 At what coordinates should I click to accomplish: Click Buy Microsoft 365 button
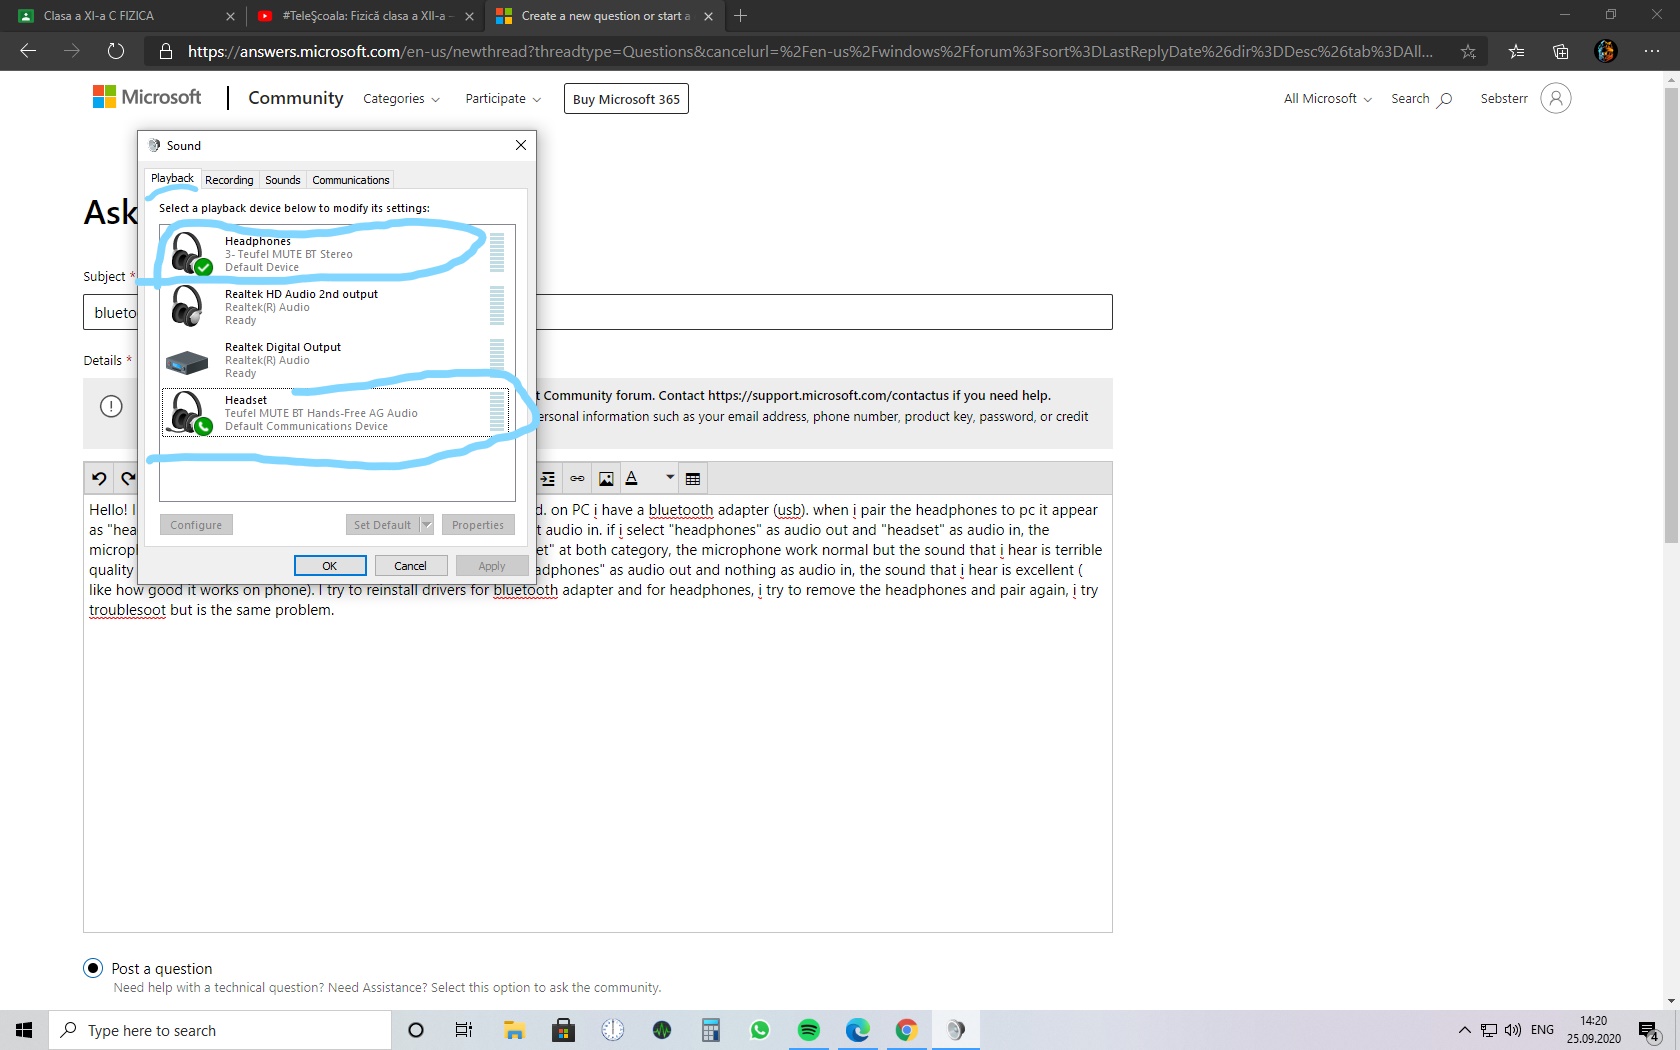click(626, 99)
